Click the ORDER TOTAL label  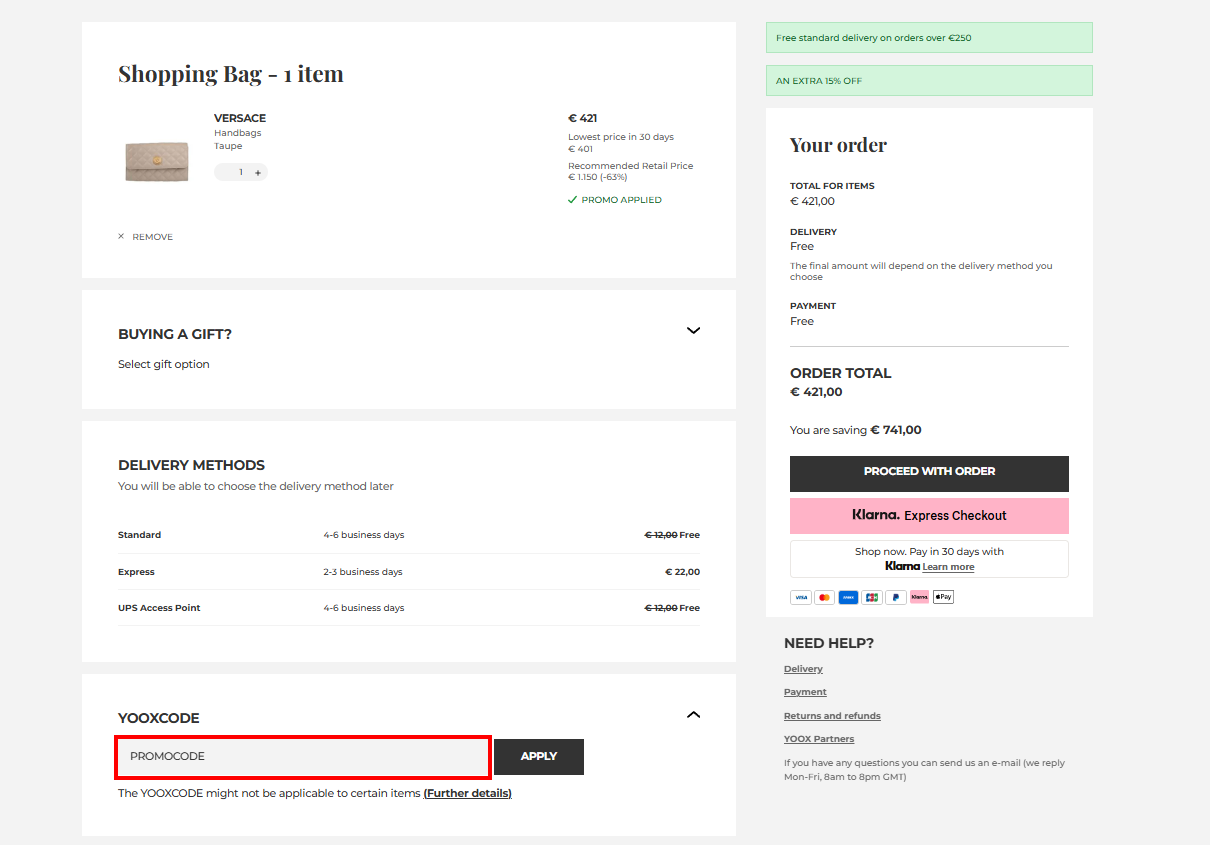click(x=840, y=373)
